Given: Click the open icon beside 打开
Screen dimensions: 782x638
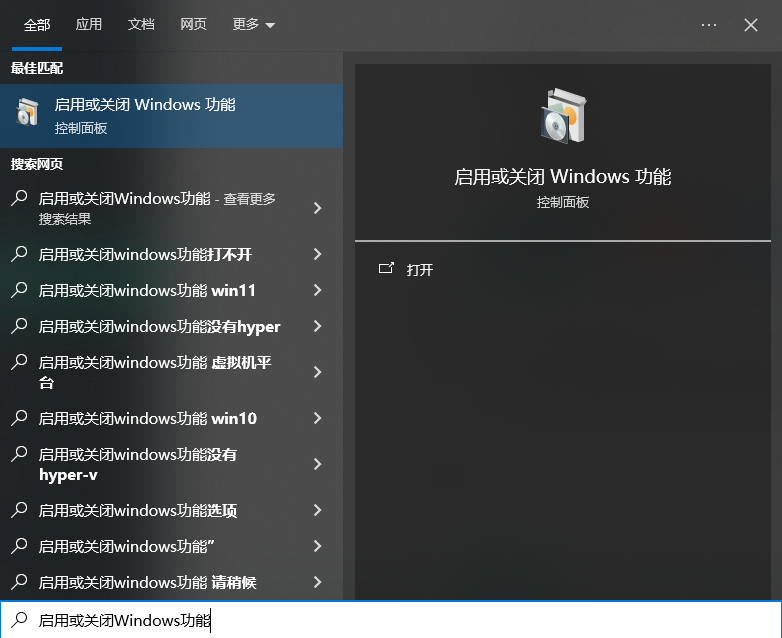Looking at the screenshot, I should [386, 269].
